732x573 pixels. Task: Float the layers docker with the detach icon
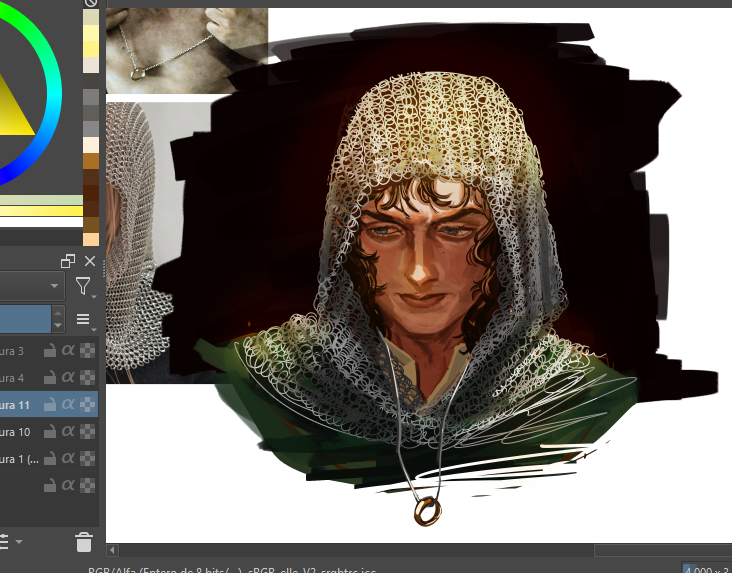pos(68,261)
